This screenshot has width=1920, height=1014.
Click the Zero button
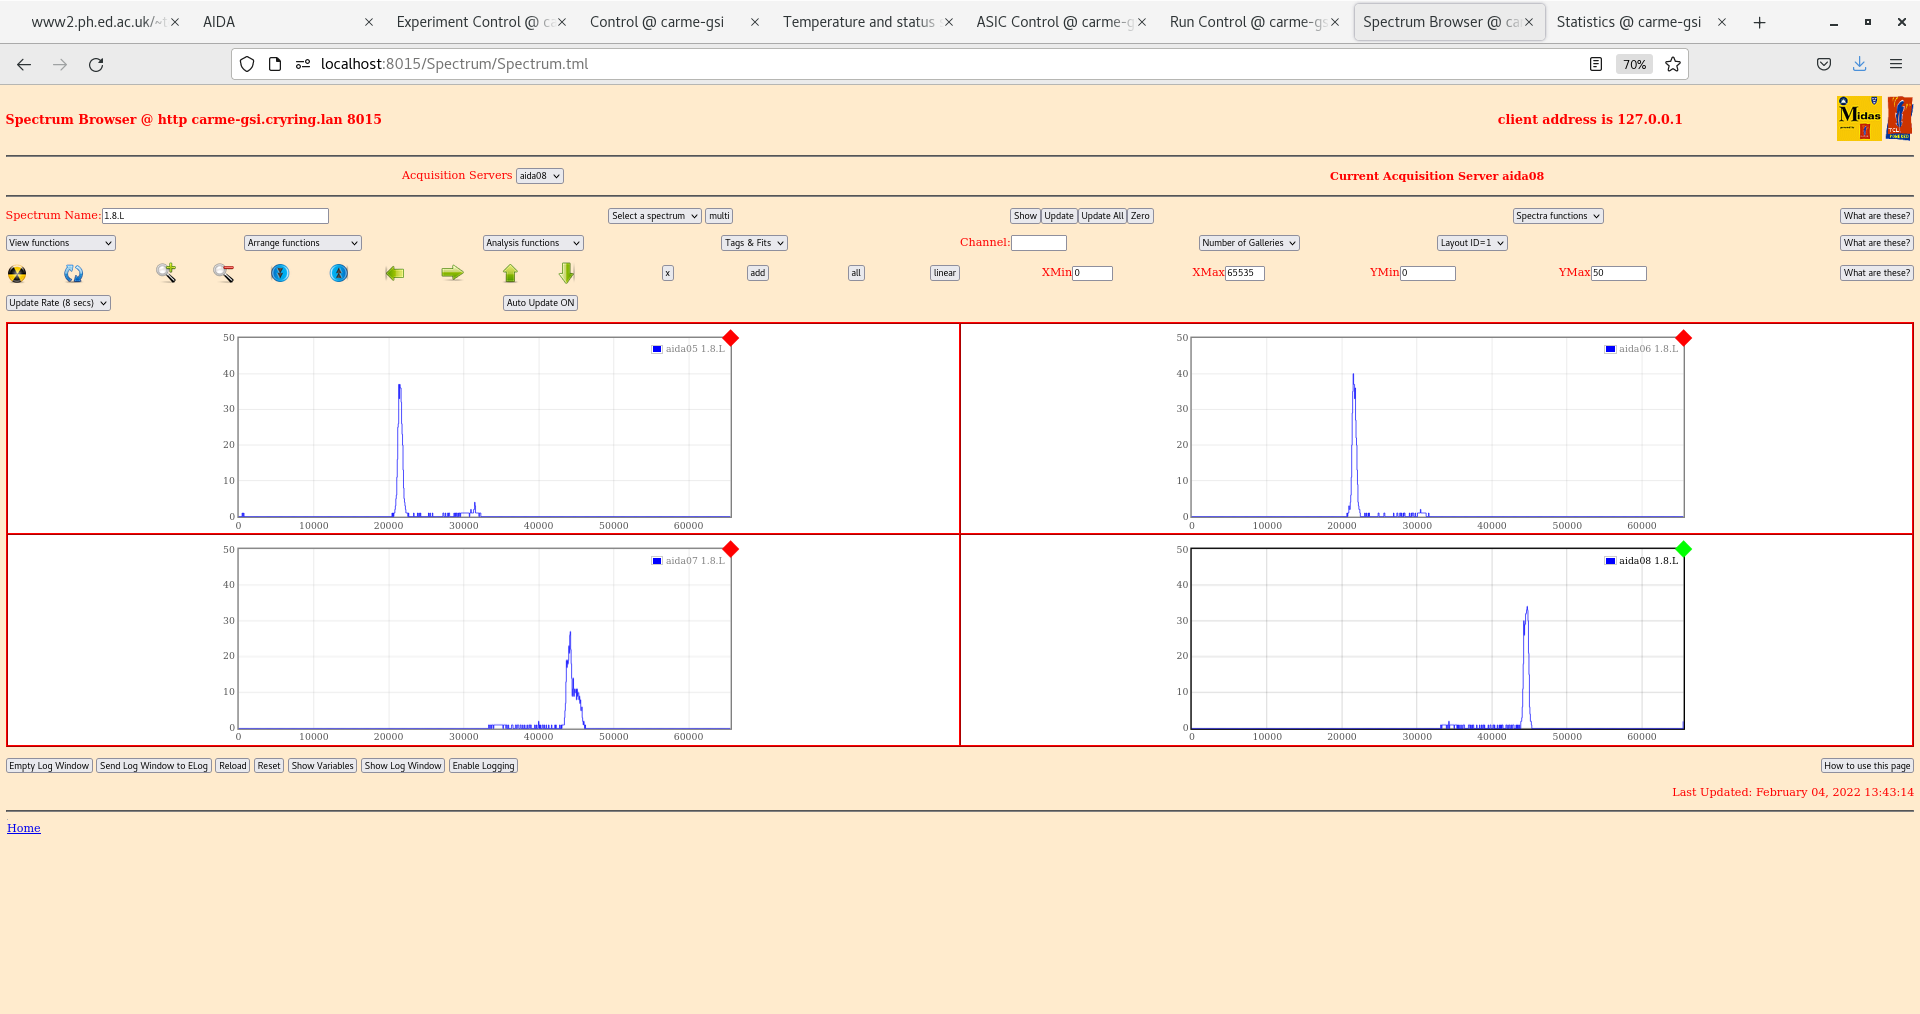coord(1140,216)
